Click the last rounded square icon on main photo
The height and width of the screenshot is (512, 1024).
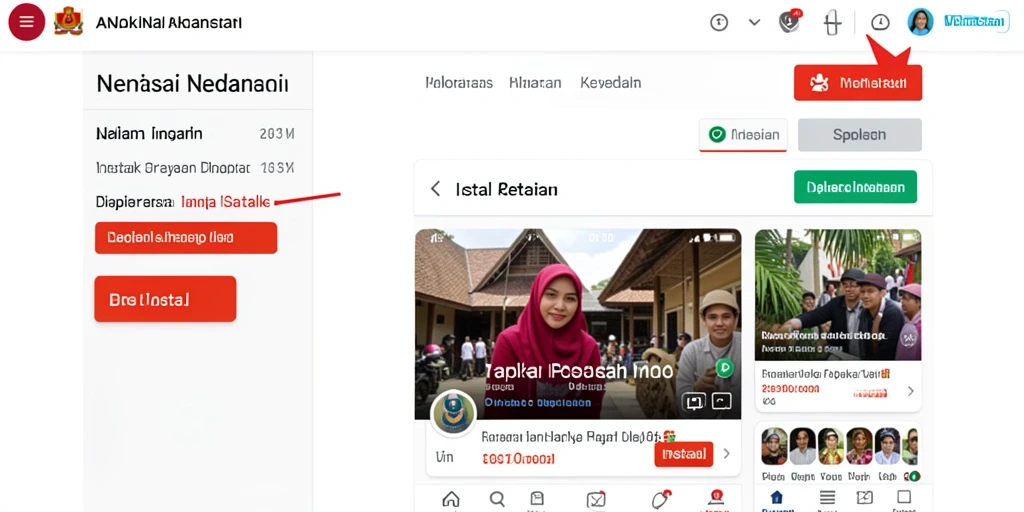(721, 402)
